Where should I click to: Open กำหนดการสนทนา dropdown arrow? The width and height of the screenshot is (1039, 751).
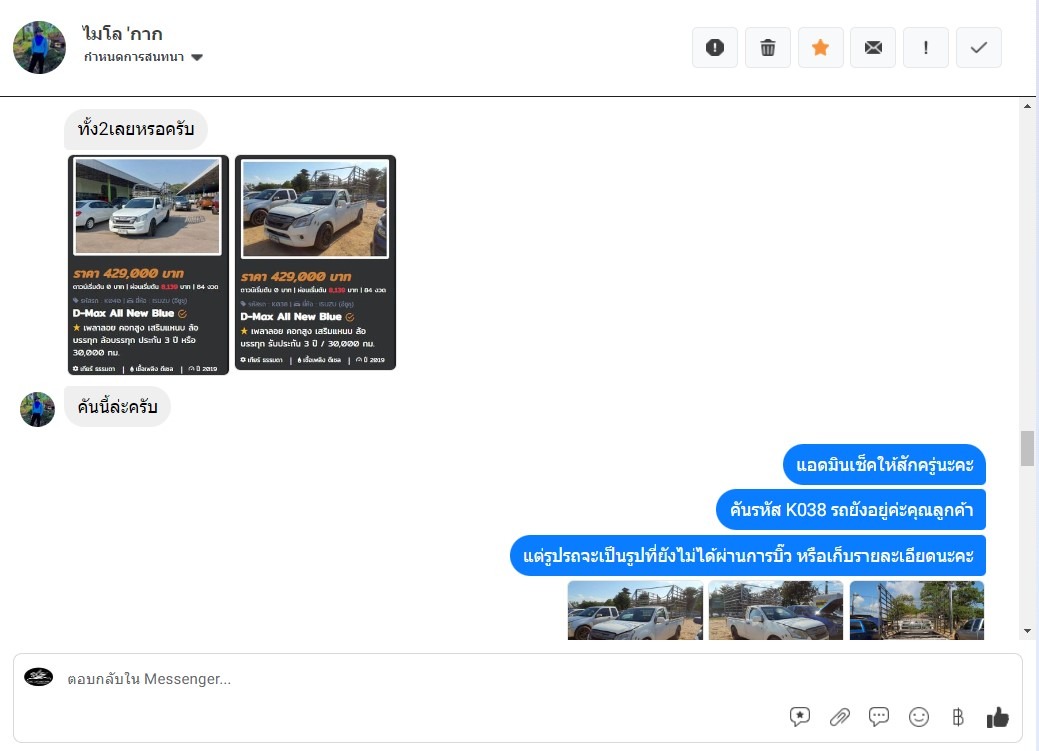coord(197,57)
